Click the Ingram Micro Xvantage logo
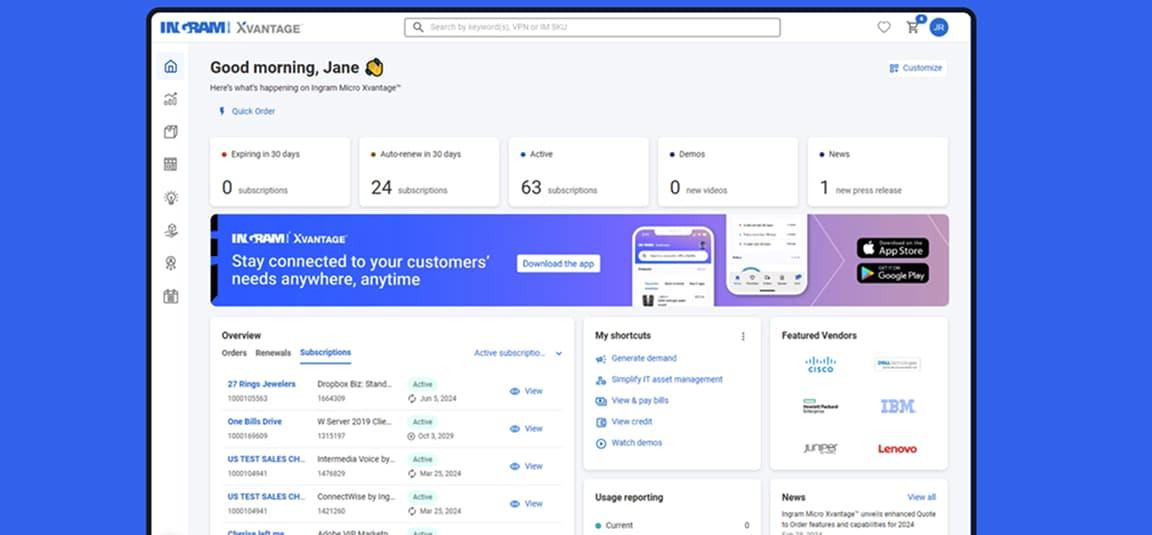The image size is (1152, 535). [231, 28]
